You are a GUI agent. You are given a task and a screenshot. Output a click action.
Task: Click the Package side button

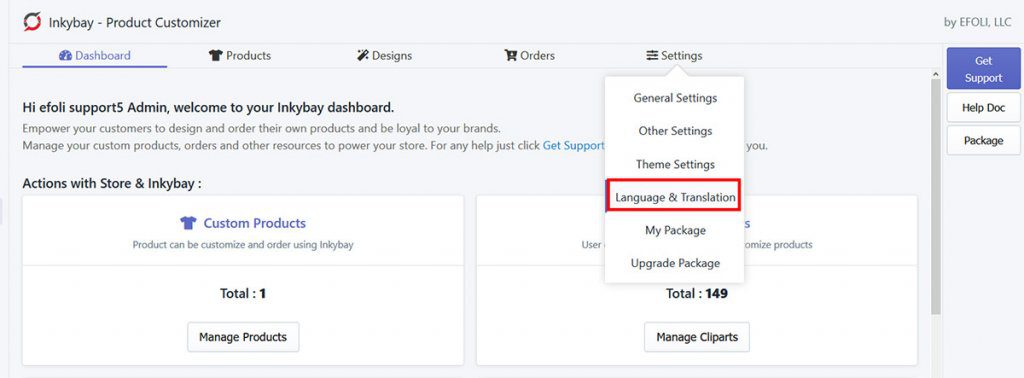pyautogui.click(x=983, y=140)
